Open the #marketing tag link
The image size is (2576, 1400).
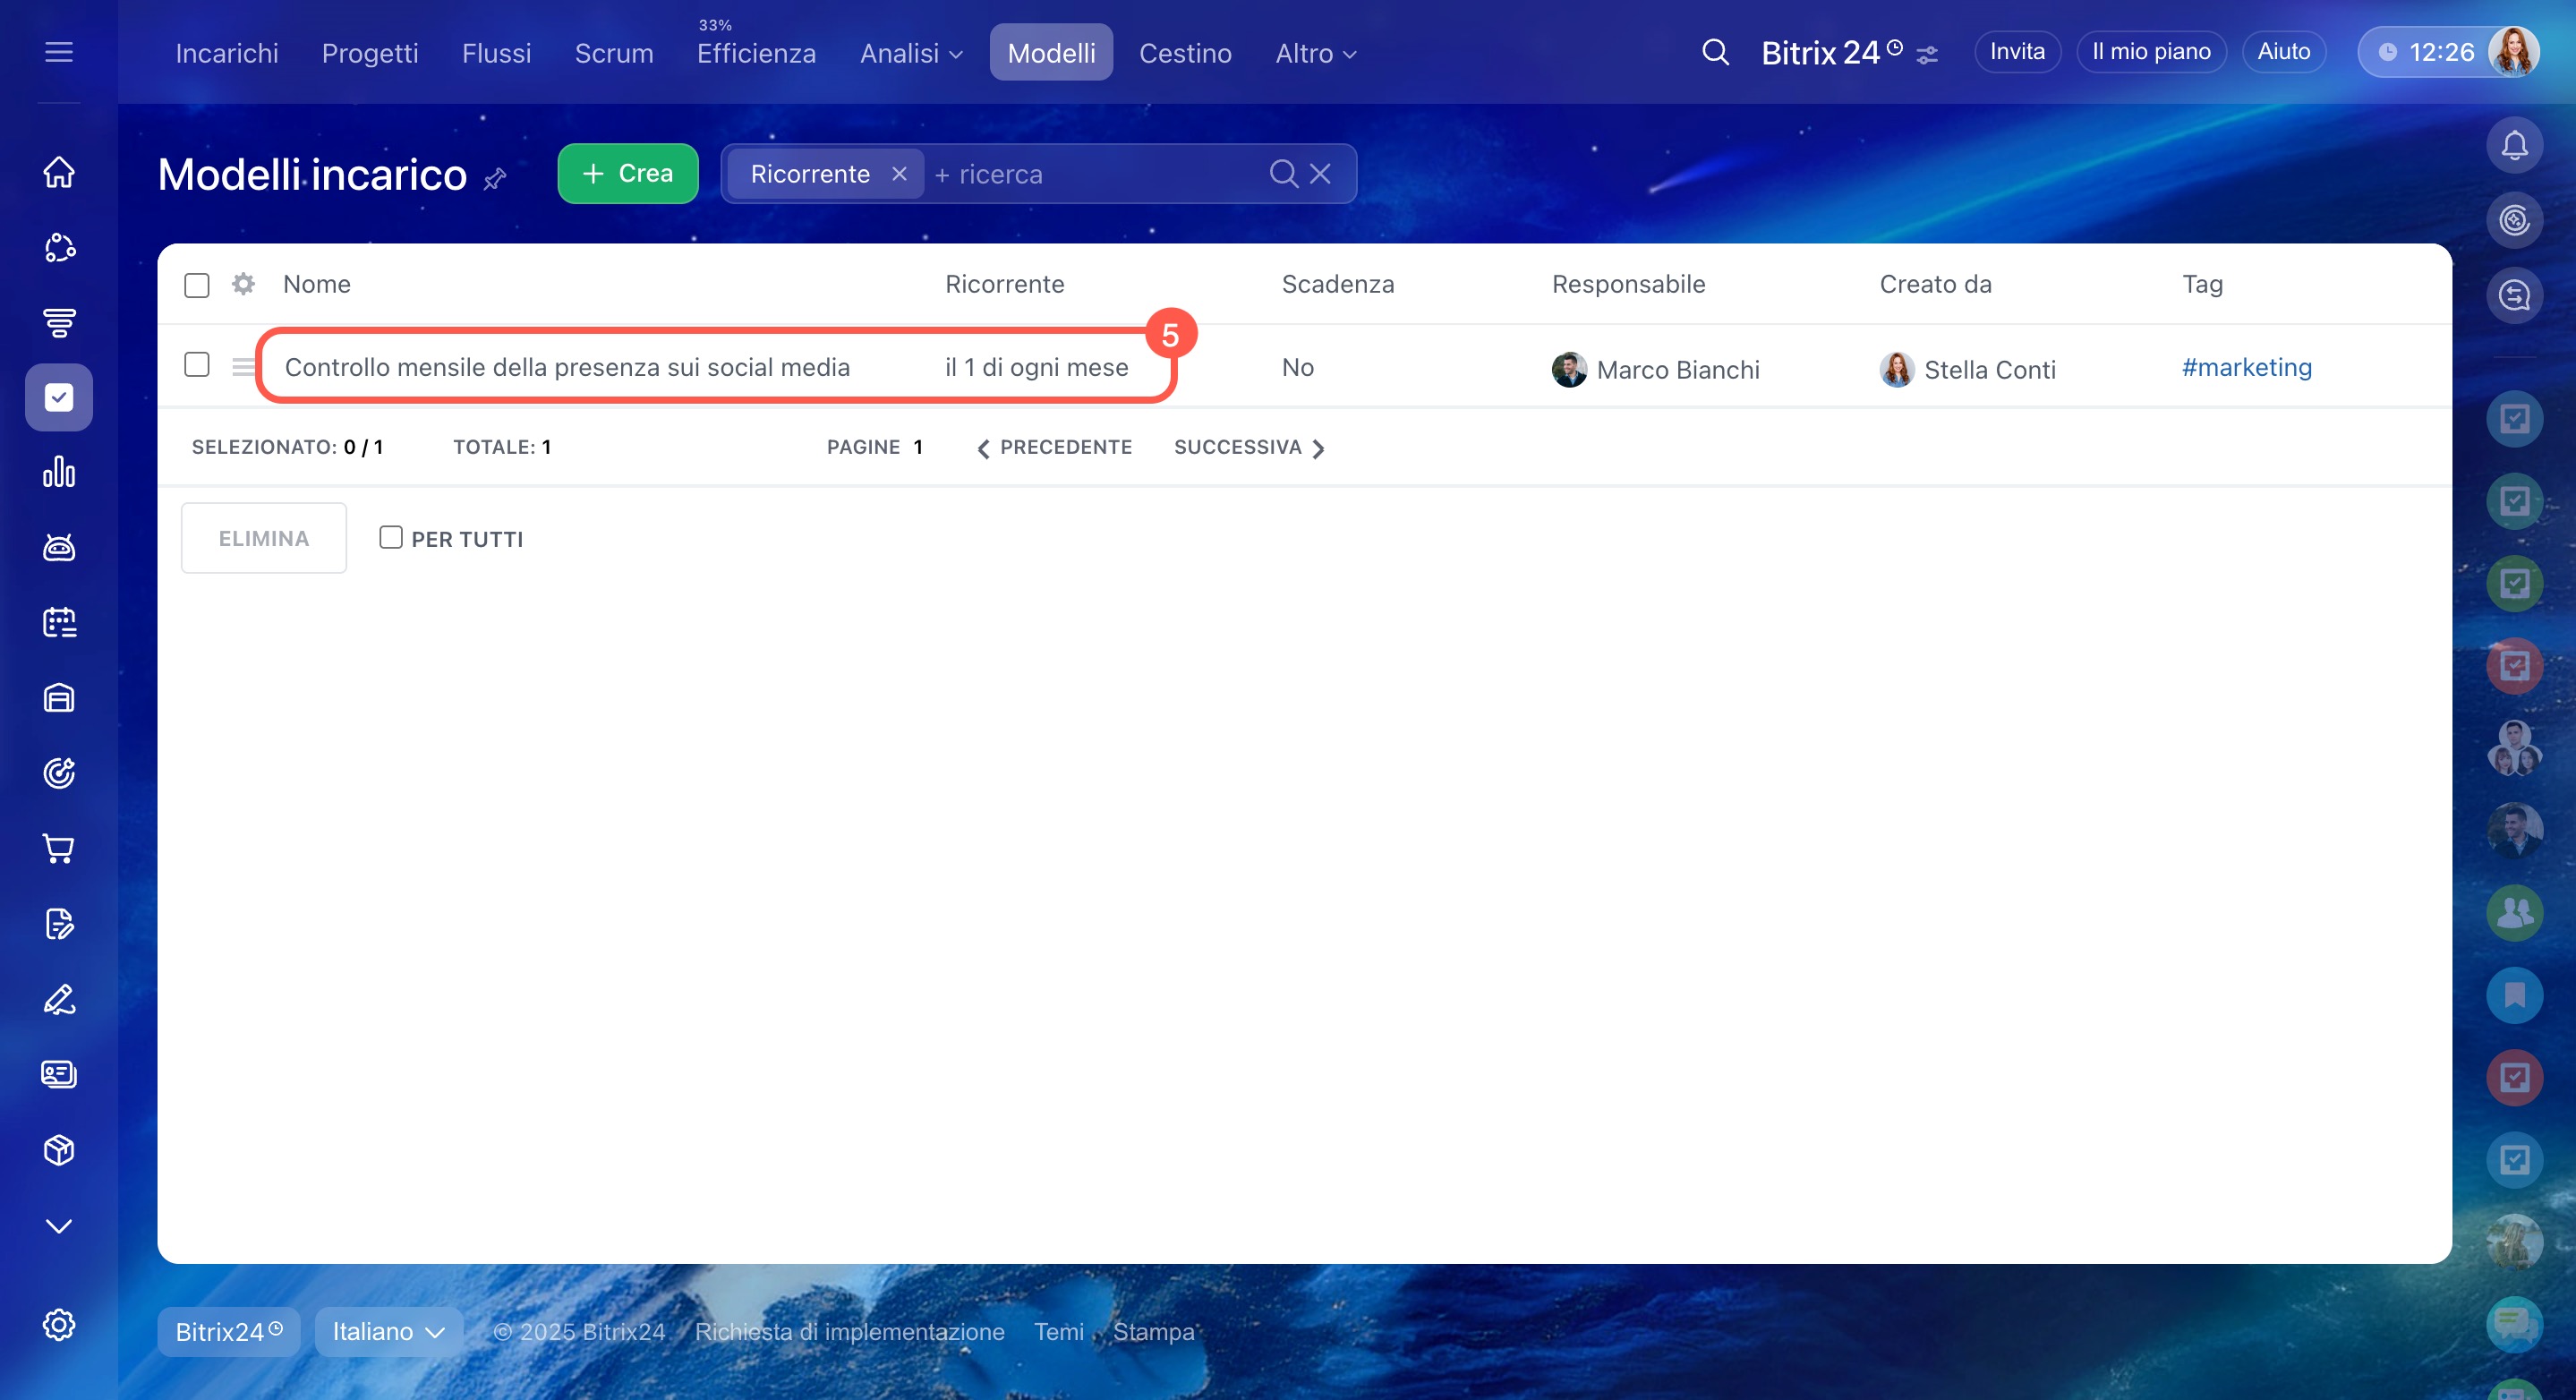(x=2246, y=368)
